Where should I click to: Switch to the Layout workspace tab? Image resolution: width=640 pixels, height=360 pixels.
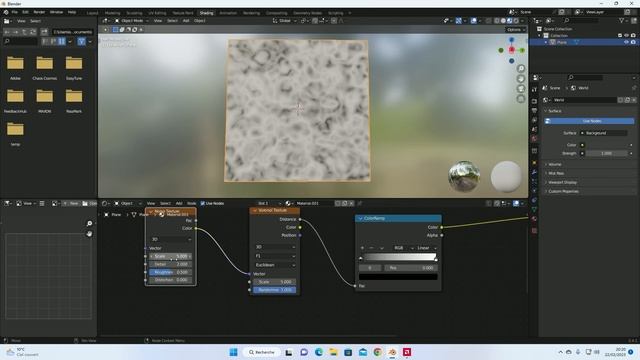tap(92, 13)
